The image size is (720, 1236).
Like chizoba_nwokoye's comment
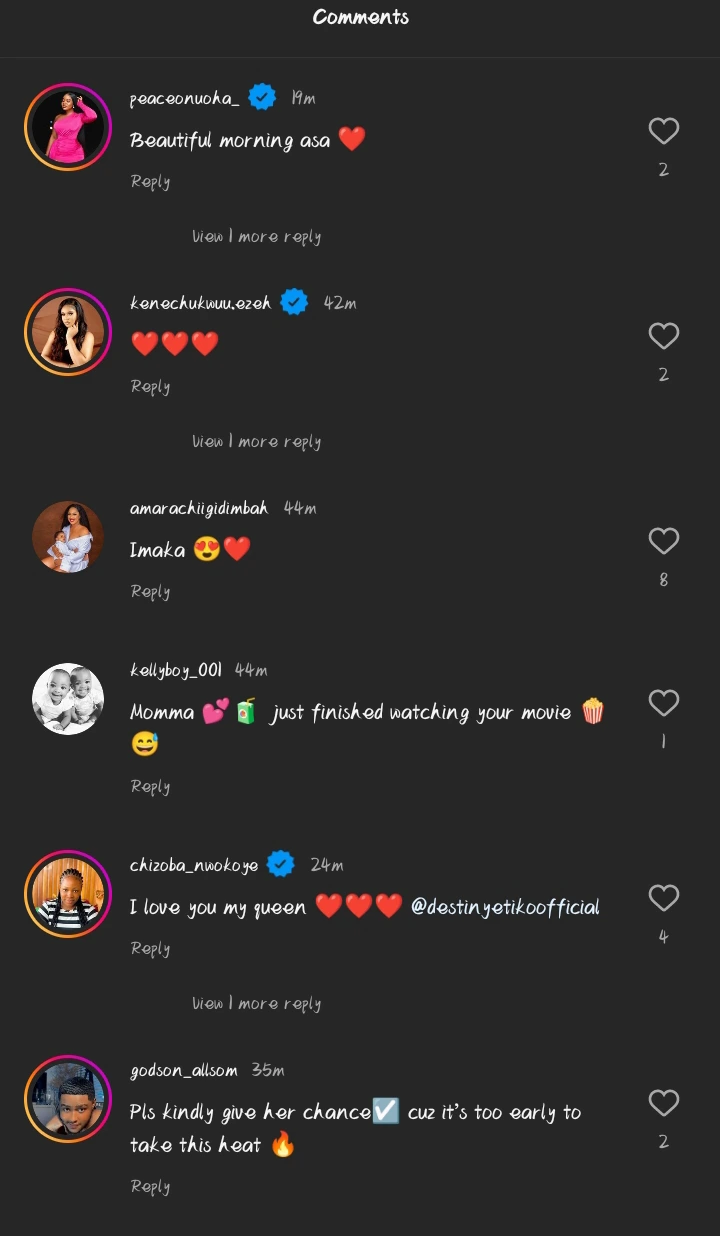(x=664, y=898)
